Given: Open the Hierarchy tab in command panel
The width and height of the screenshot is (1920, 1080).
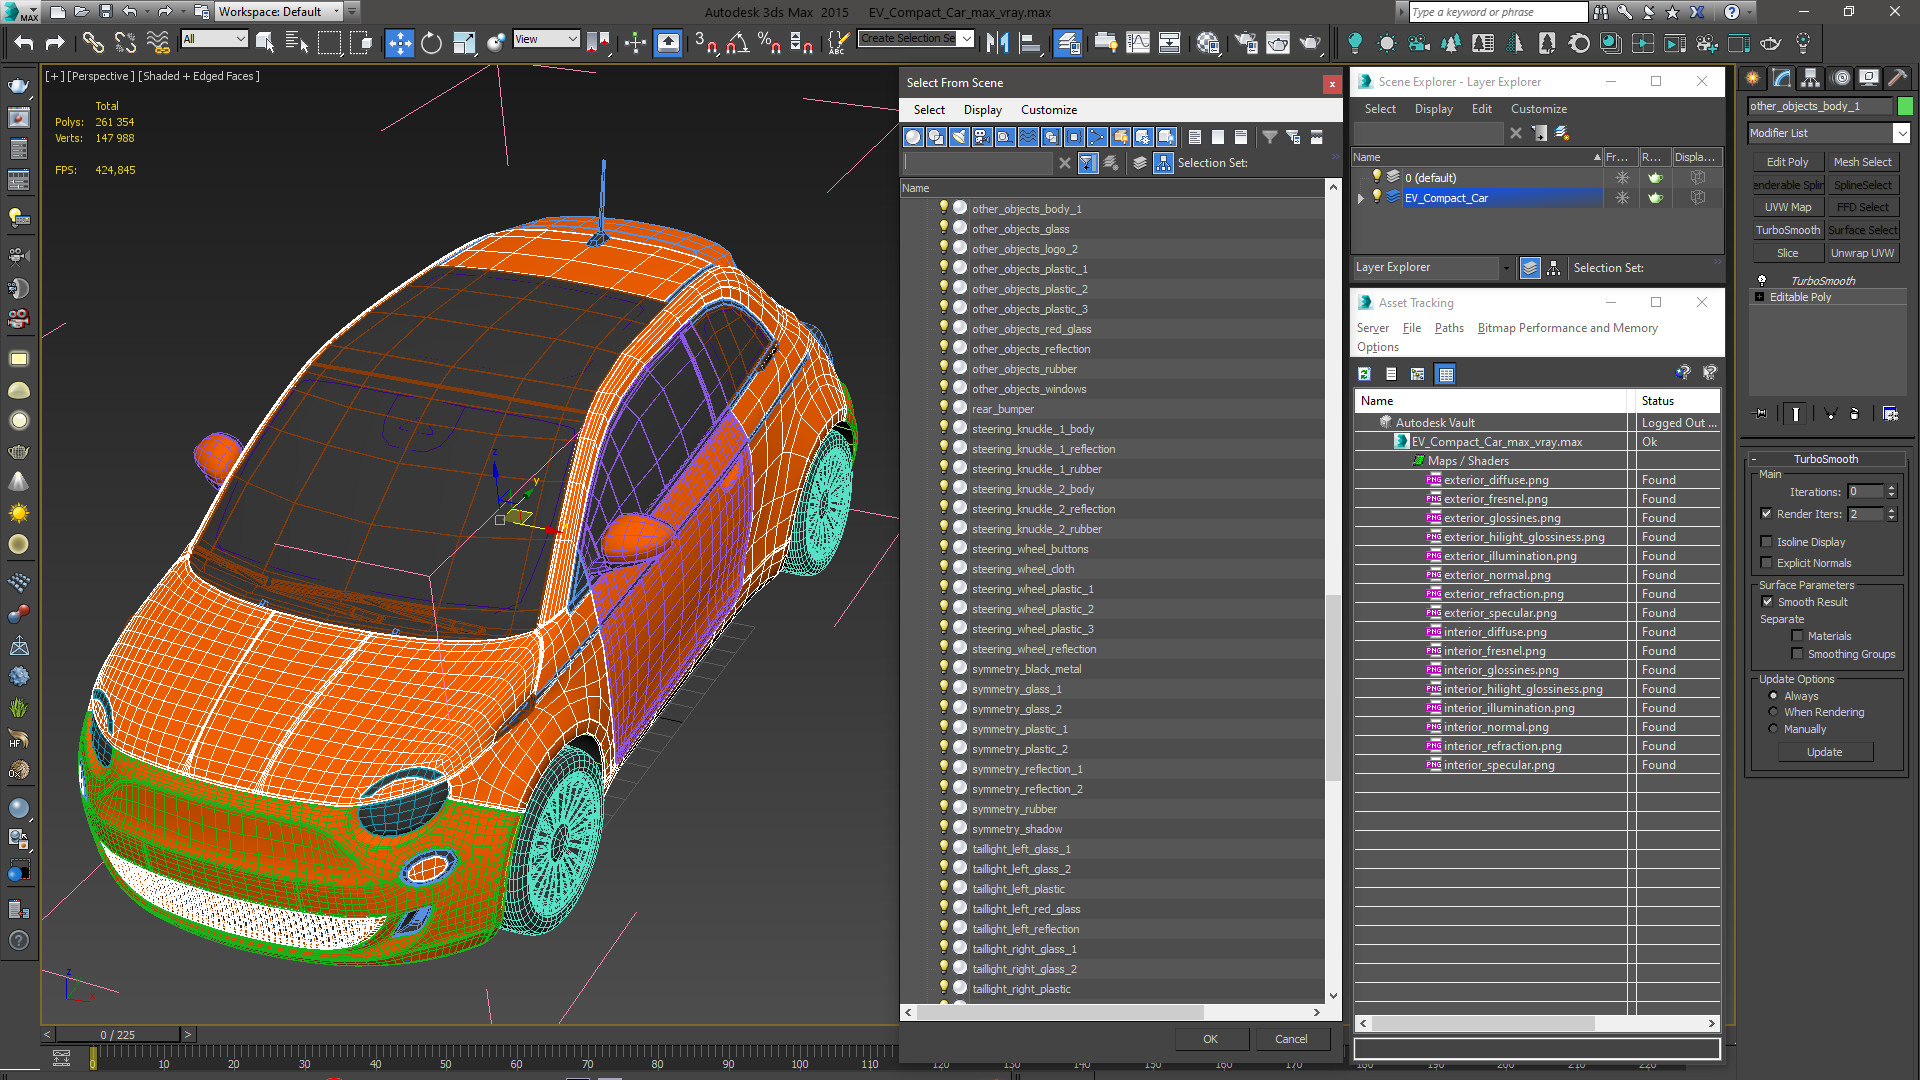Looking at the screenshot, I should (1810, 78).
